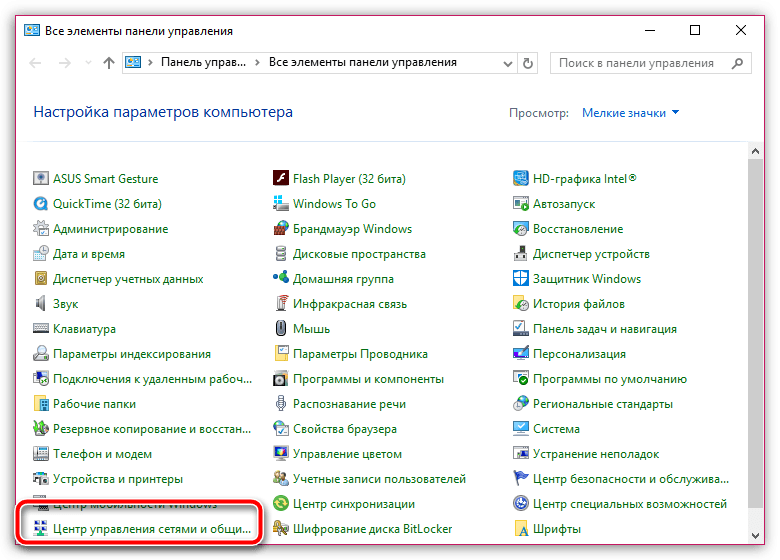Open Центр безопасности и обслужива... link
Viewport: 780px width, 560px height.
[631, 479]
